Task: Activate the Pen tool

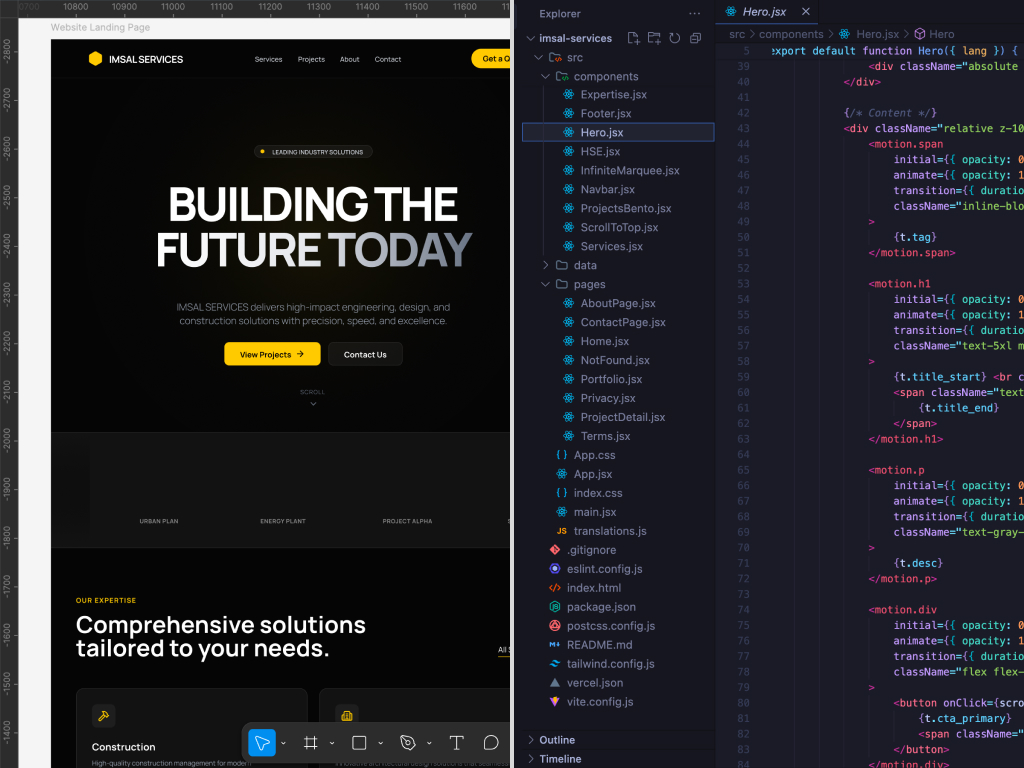Action: click(407, 743)
